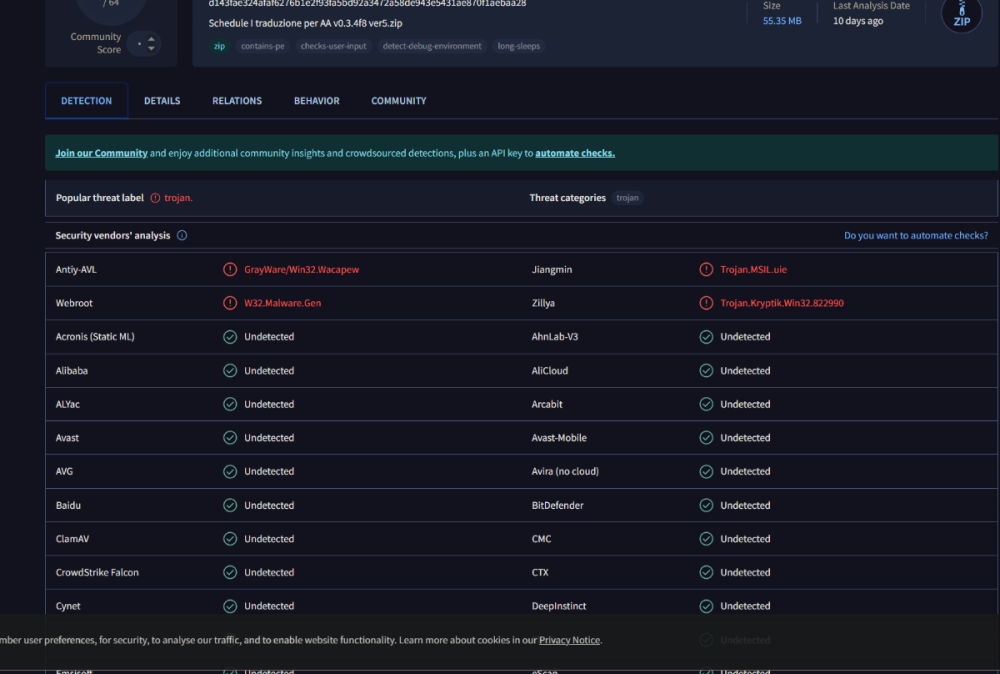This screenshot has width=1000, height=674.
Task: Open the automate checks link in banner
Action: [574, 153]
